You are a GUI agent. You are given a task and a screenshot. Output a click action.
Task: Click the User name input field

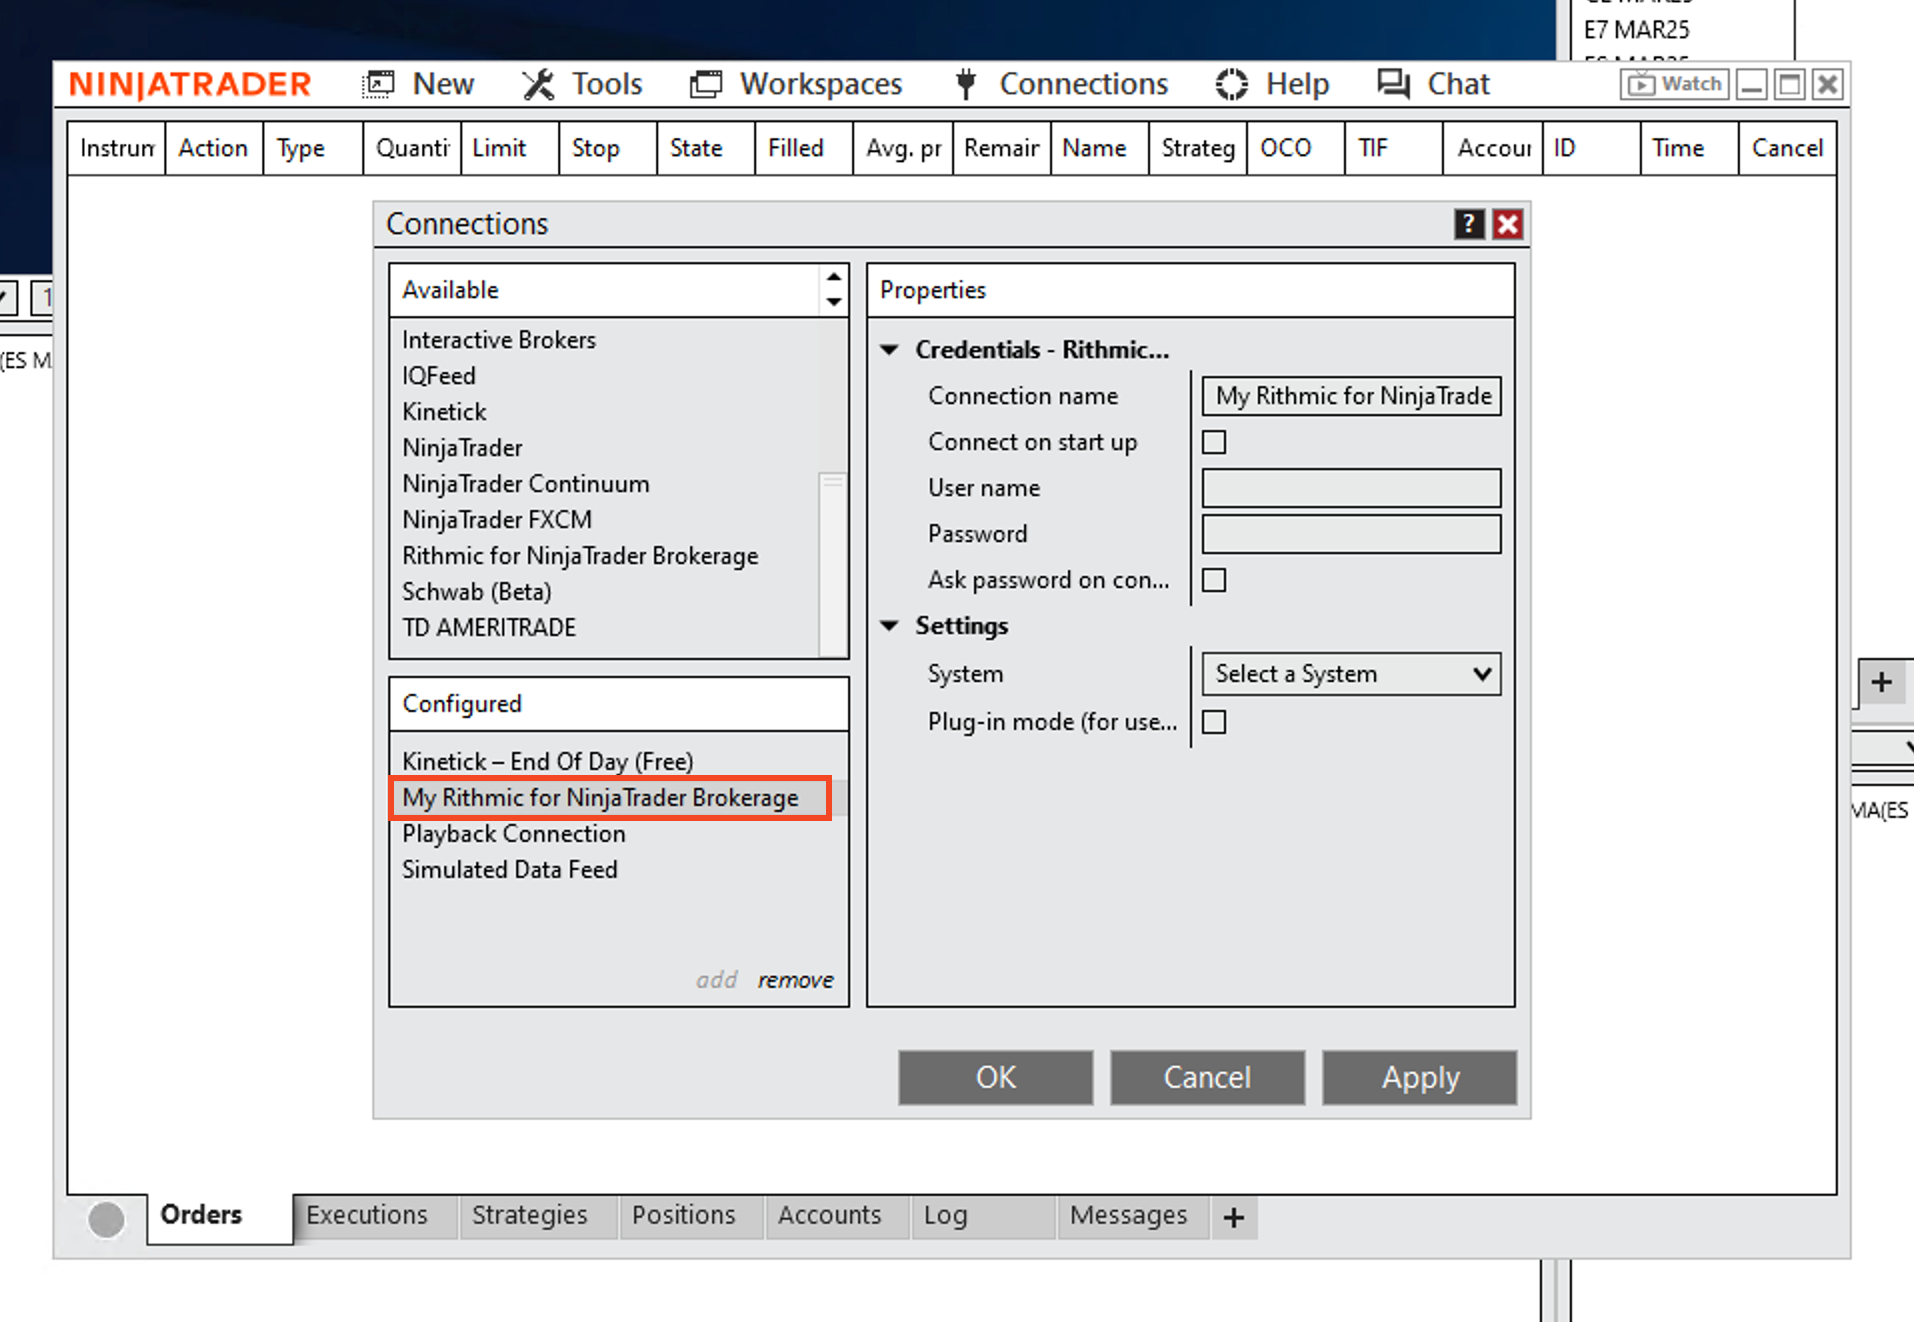click(x=1351, y=488)
